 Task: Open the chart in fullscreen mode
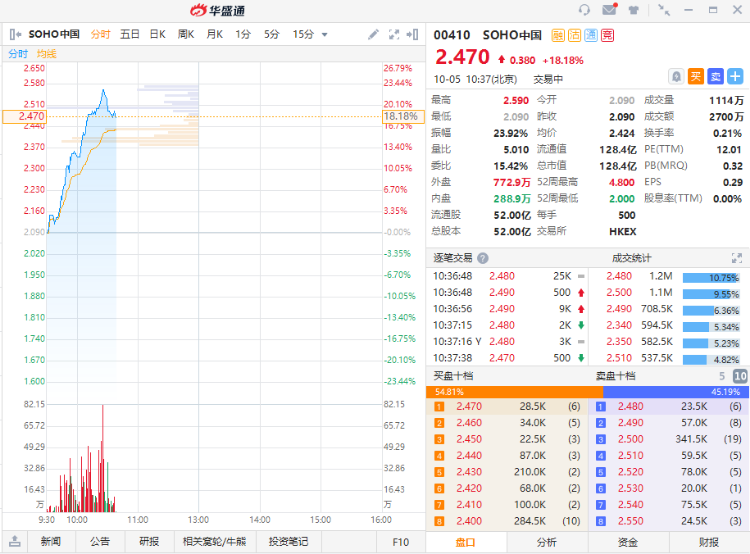tap(394, 34)
